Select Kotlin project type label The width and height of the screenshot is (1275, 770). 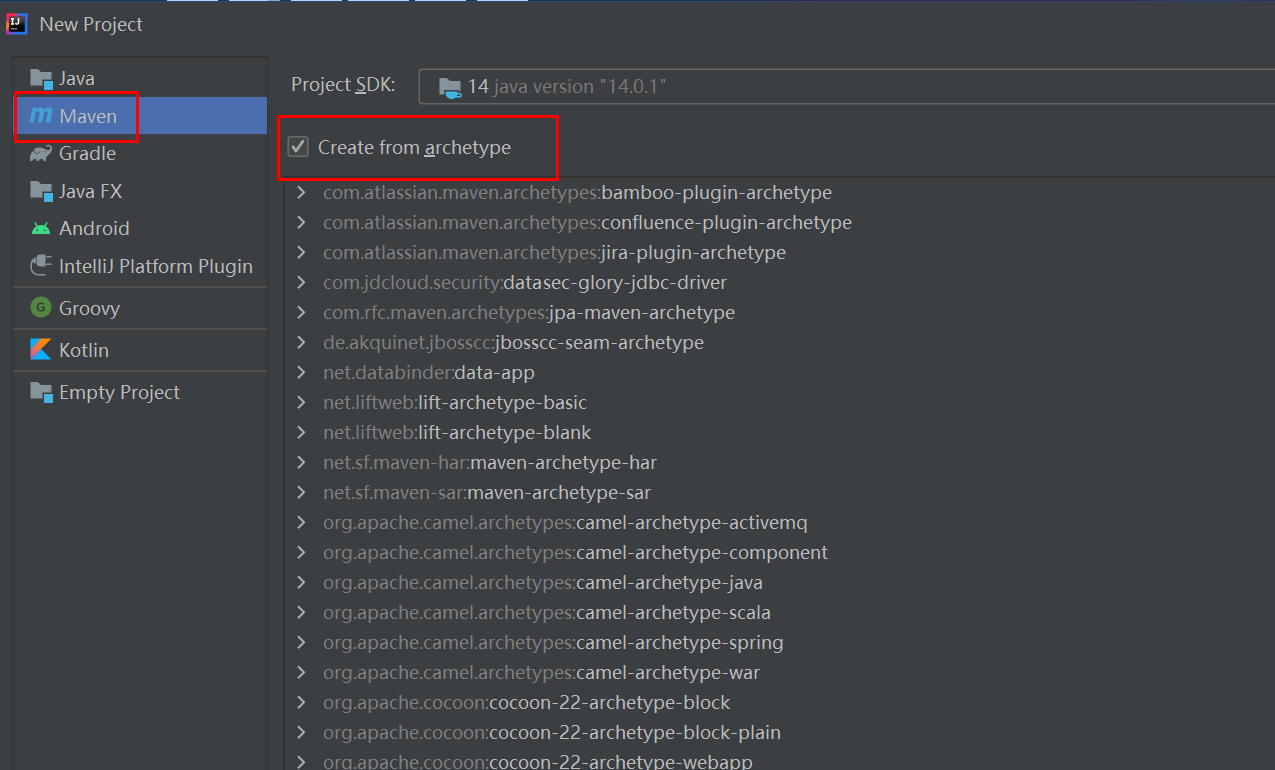[x=84, y=350]
